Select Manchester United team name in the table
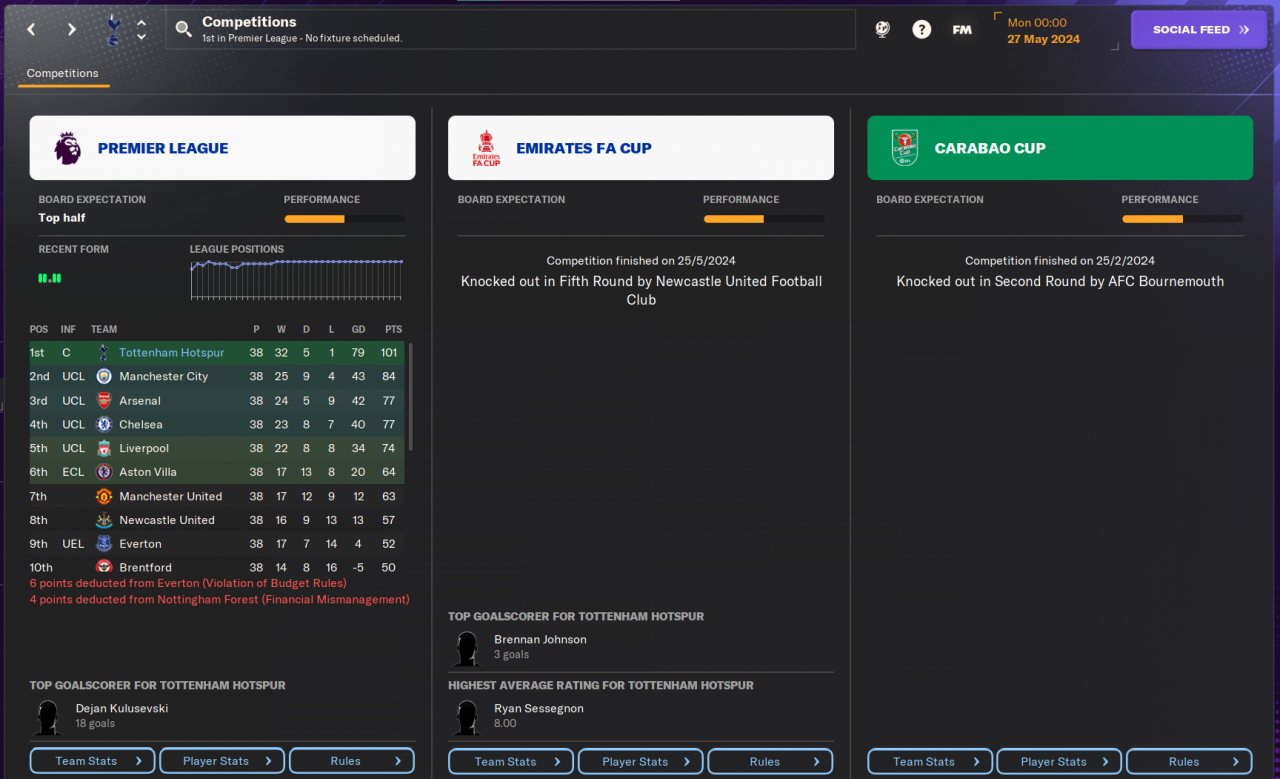This screenshot has width=1280, height=779. pos(171,496)
